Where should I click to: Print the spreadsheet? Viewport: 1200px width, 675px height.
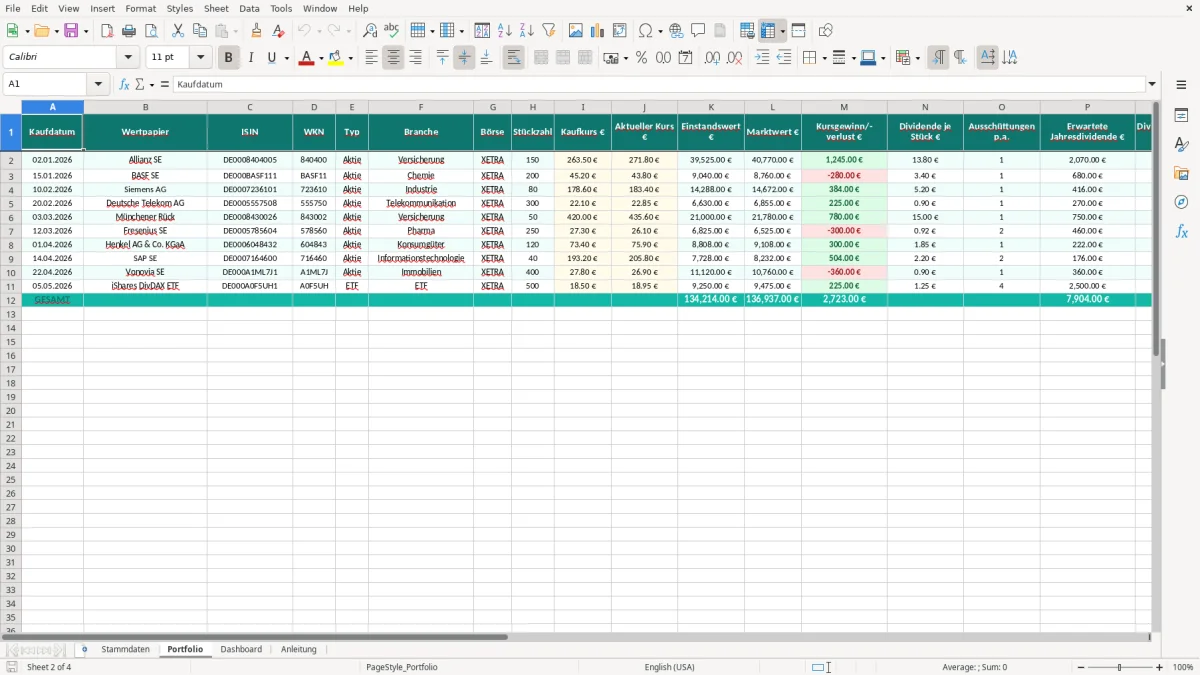(129, 31)
